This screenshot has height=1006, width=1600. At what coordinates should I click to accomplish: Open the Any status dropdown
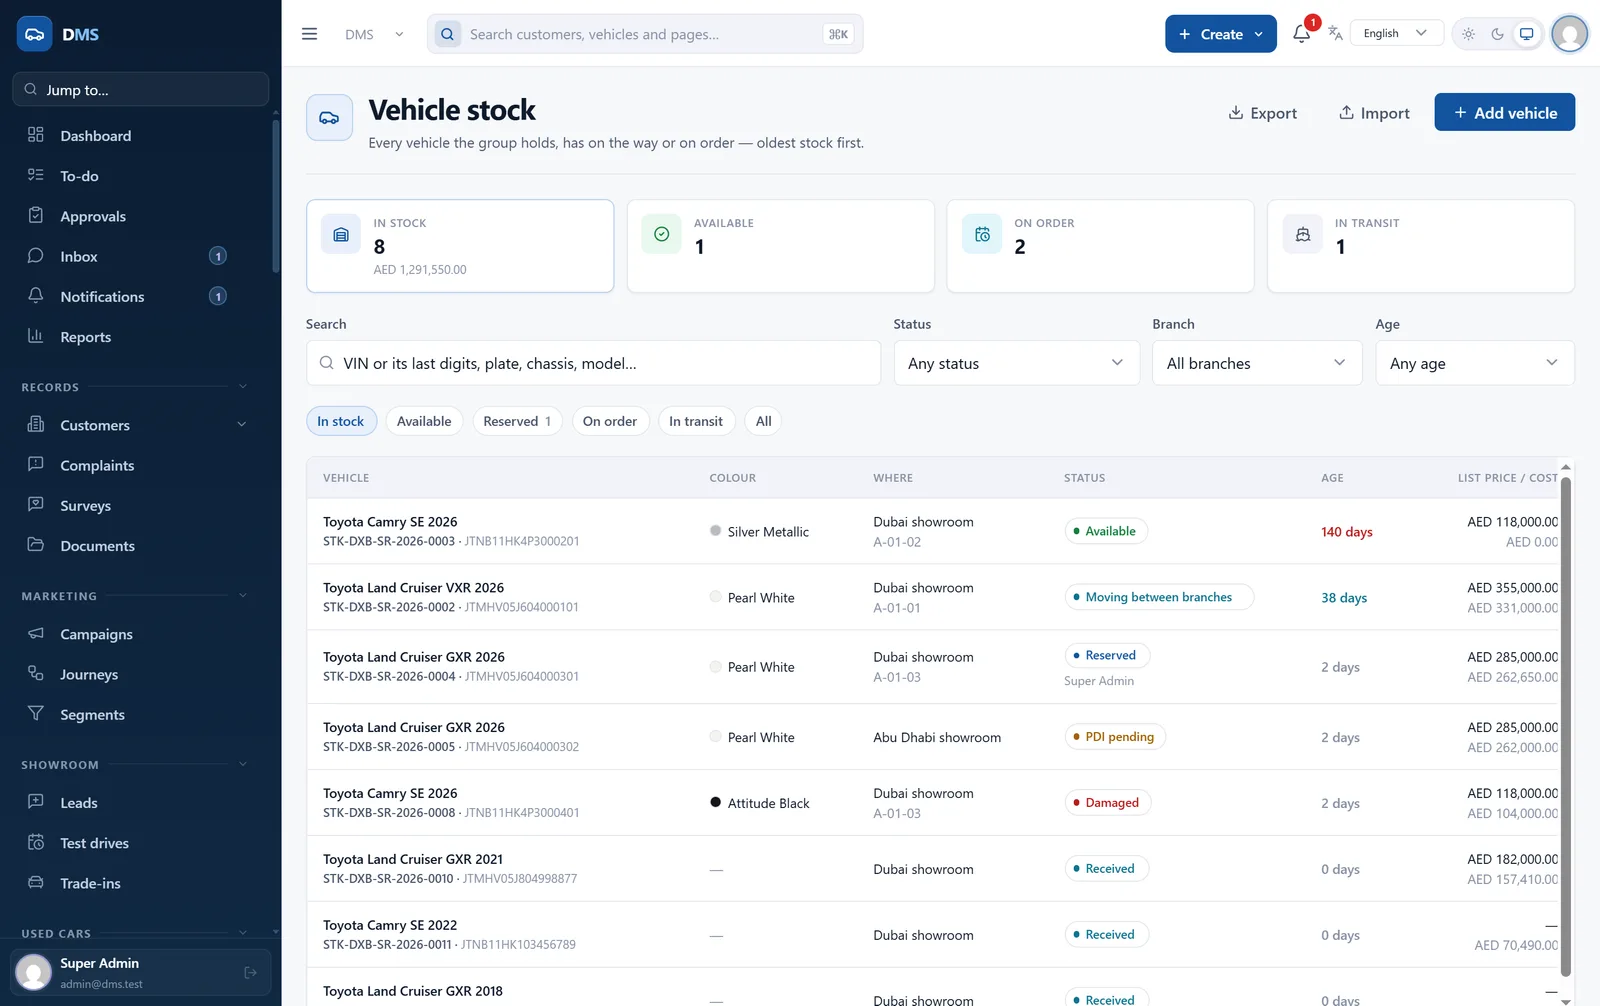[x=1016, y=363]
